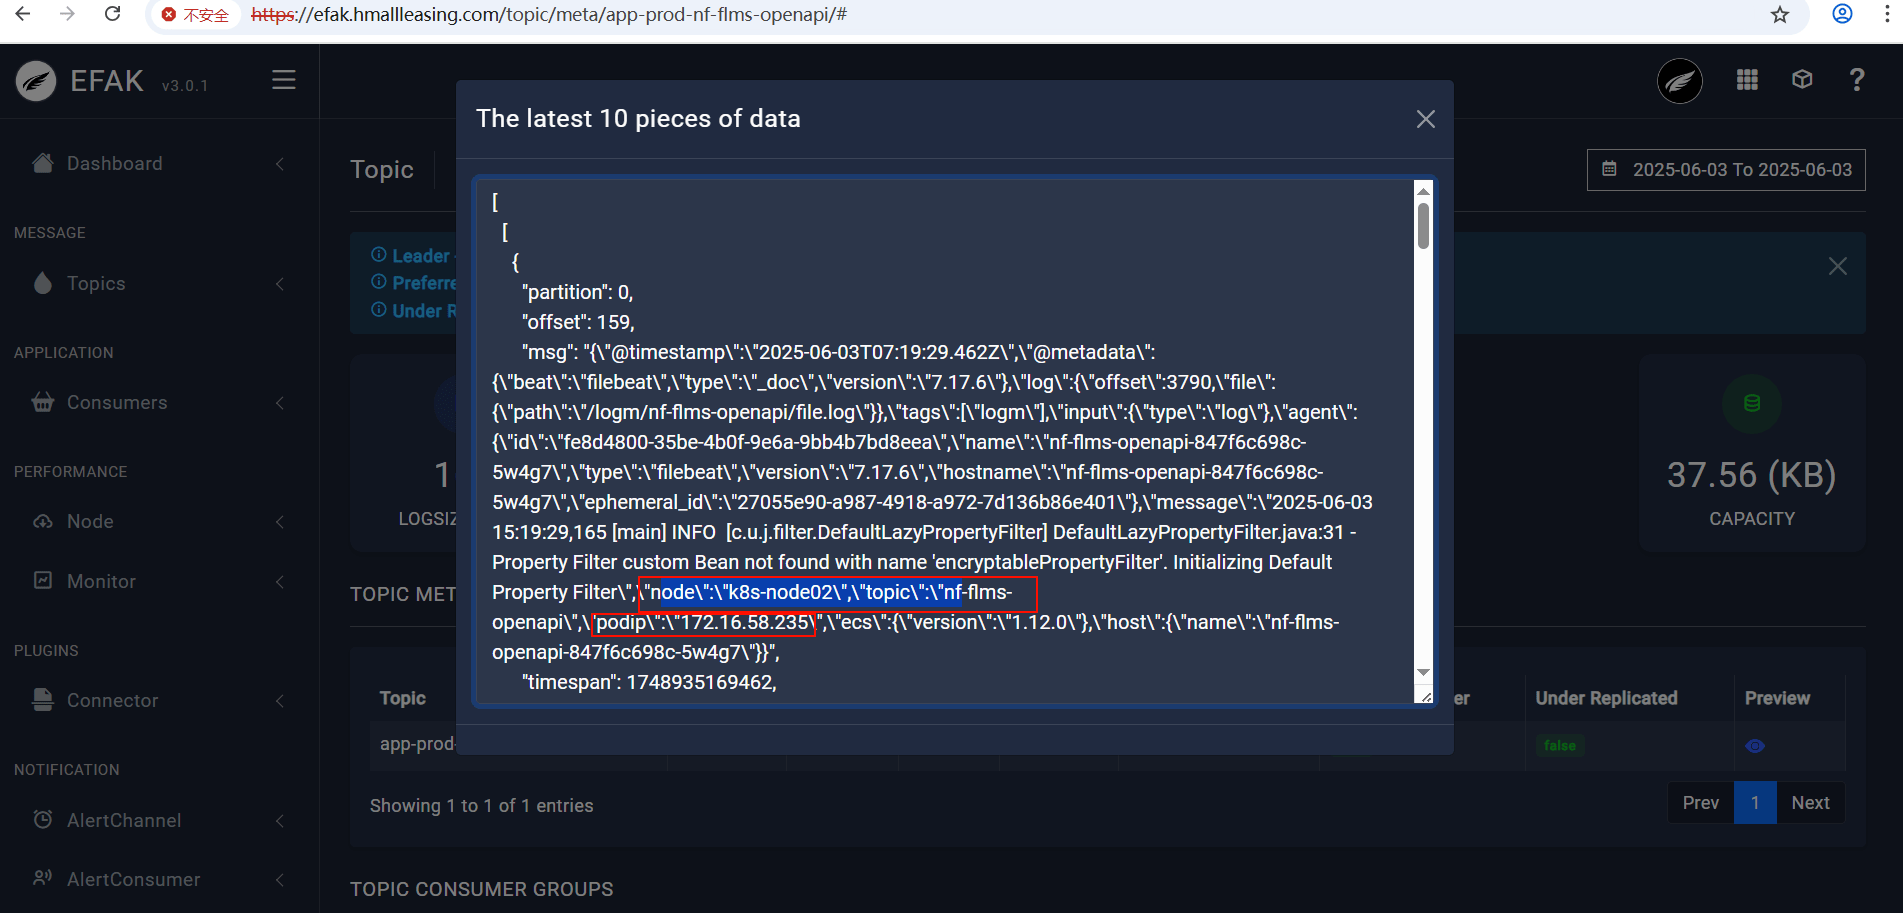Expand the Topics sidebar menu
The width and height of the screenshot is (1903, 913).
tap(96, 284)
